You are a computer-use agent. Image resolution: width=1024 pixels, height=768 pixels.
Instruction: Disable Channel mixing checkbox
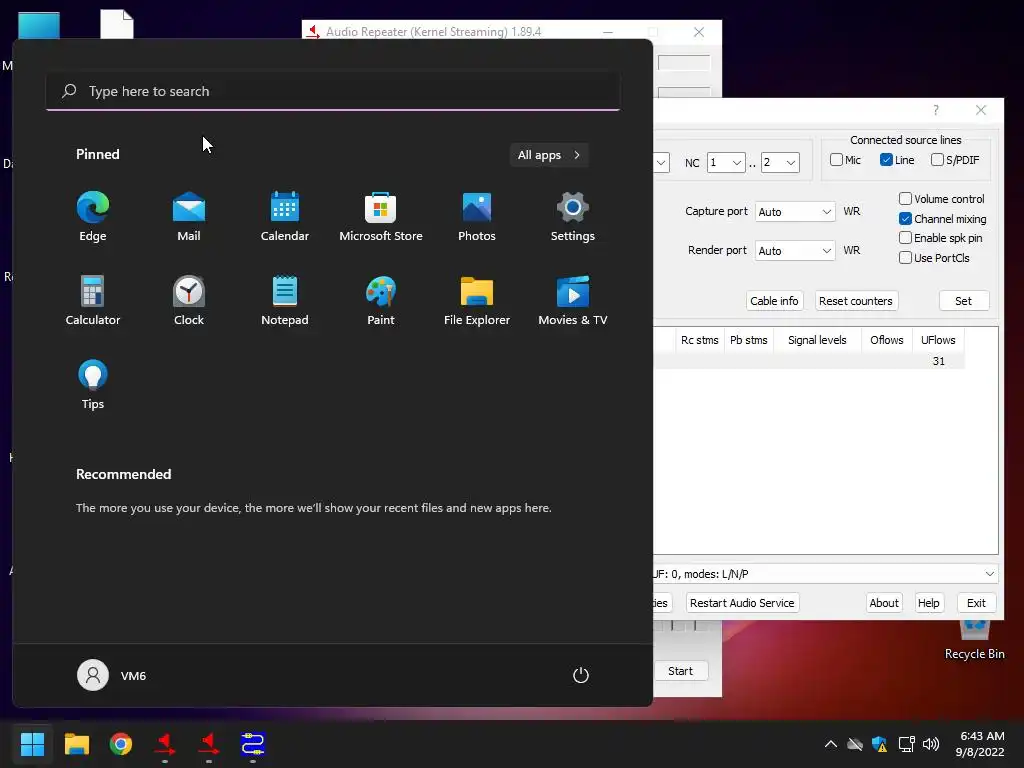905,219
